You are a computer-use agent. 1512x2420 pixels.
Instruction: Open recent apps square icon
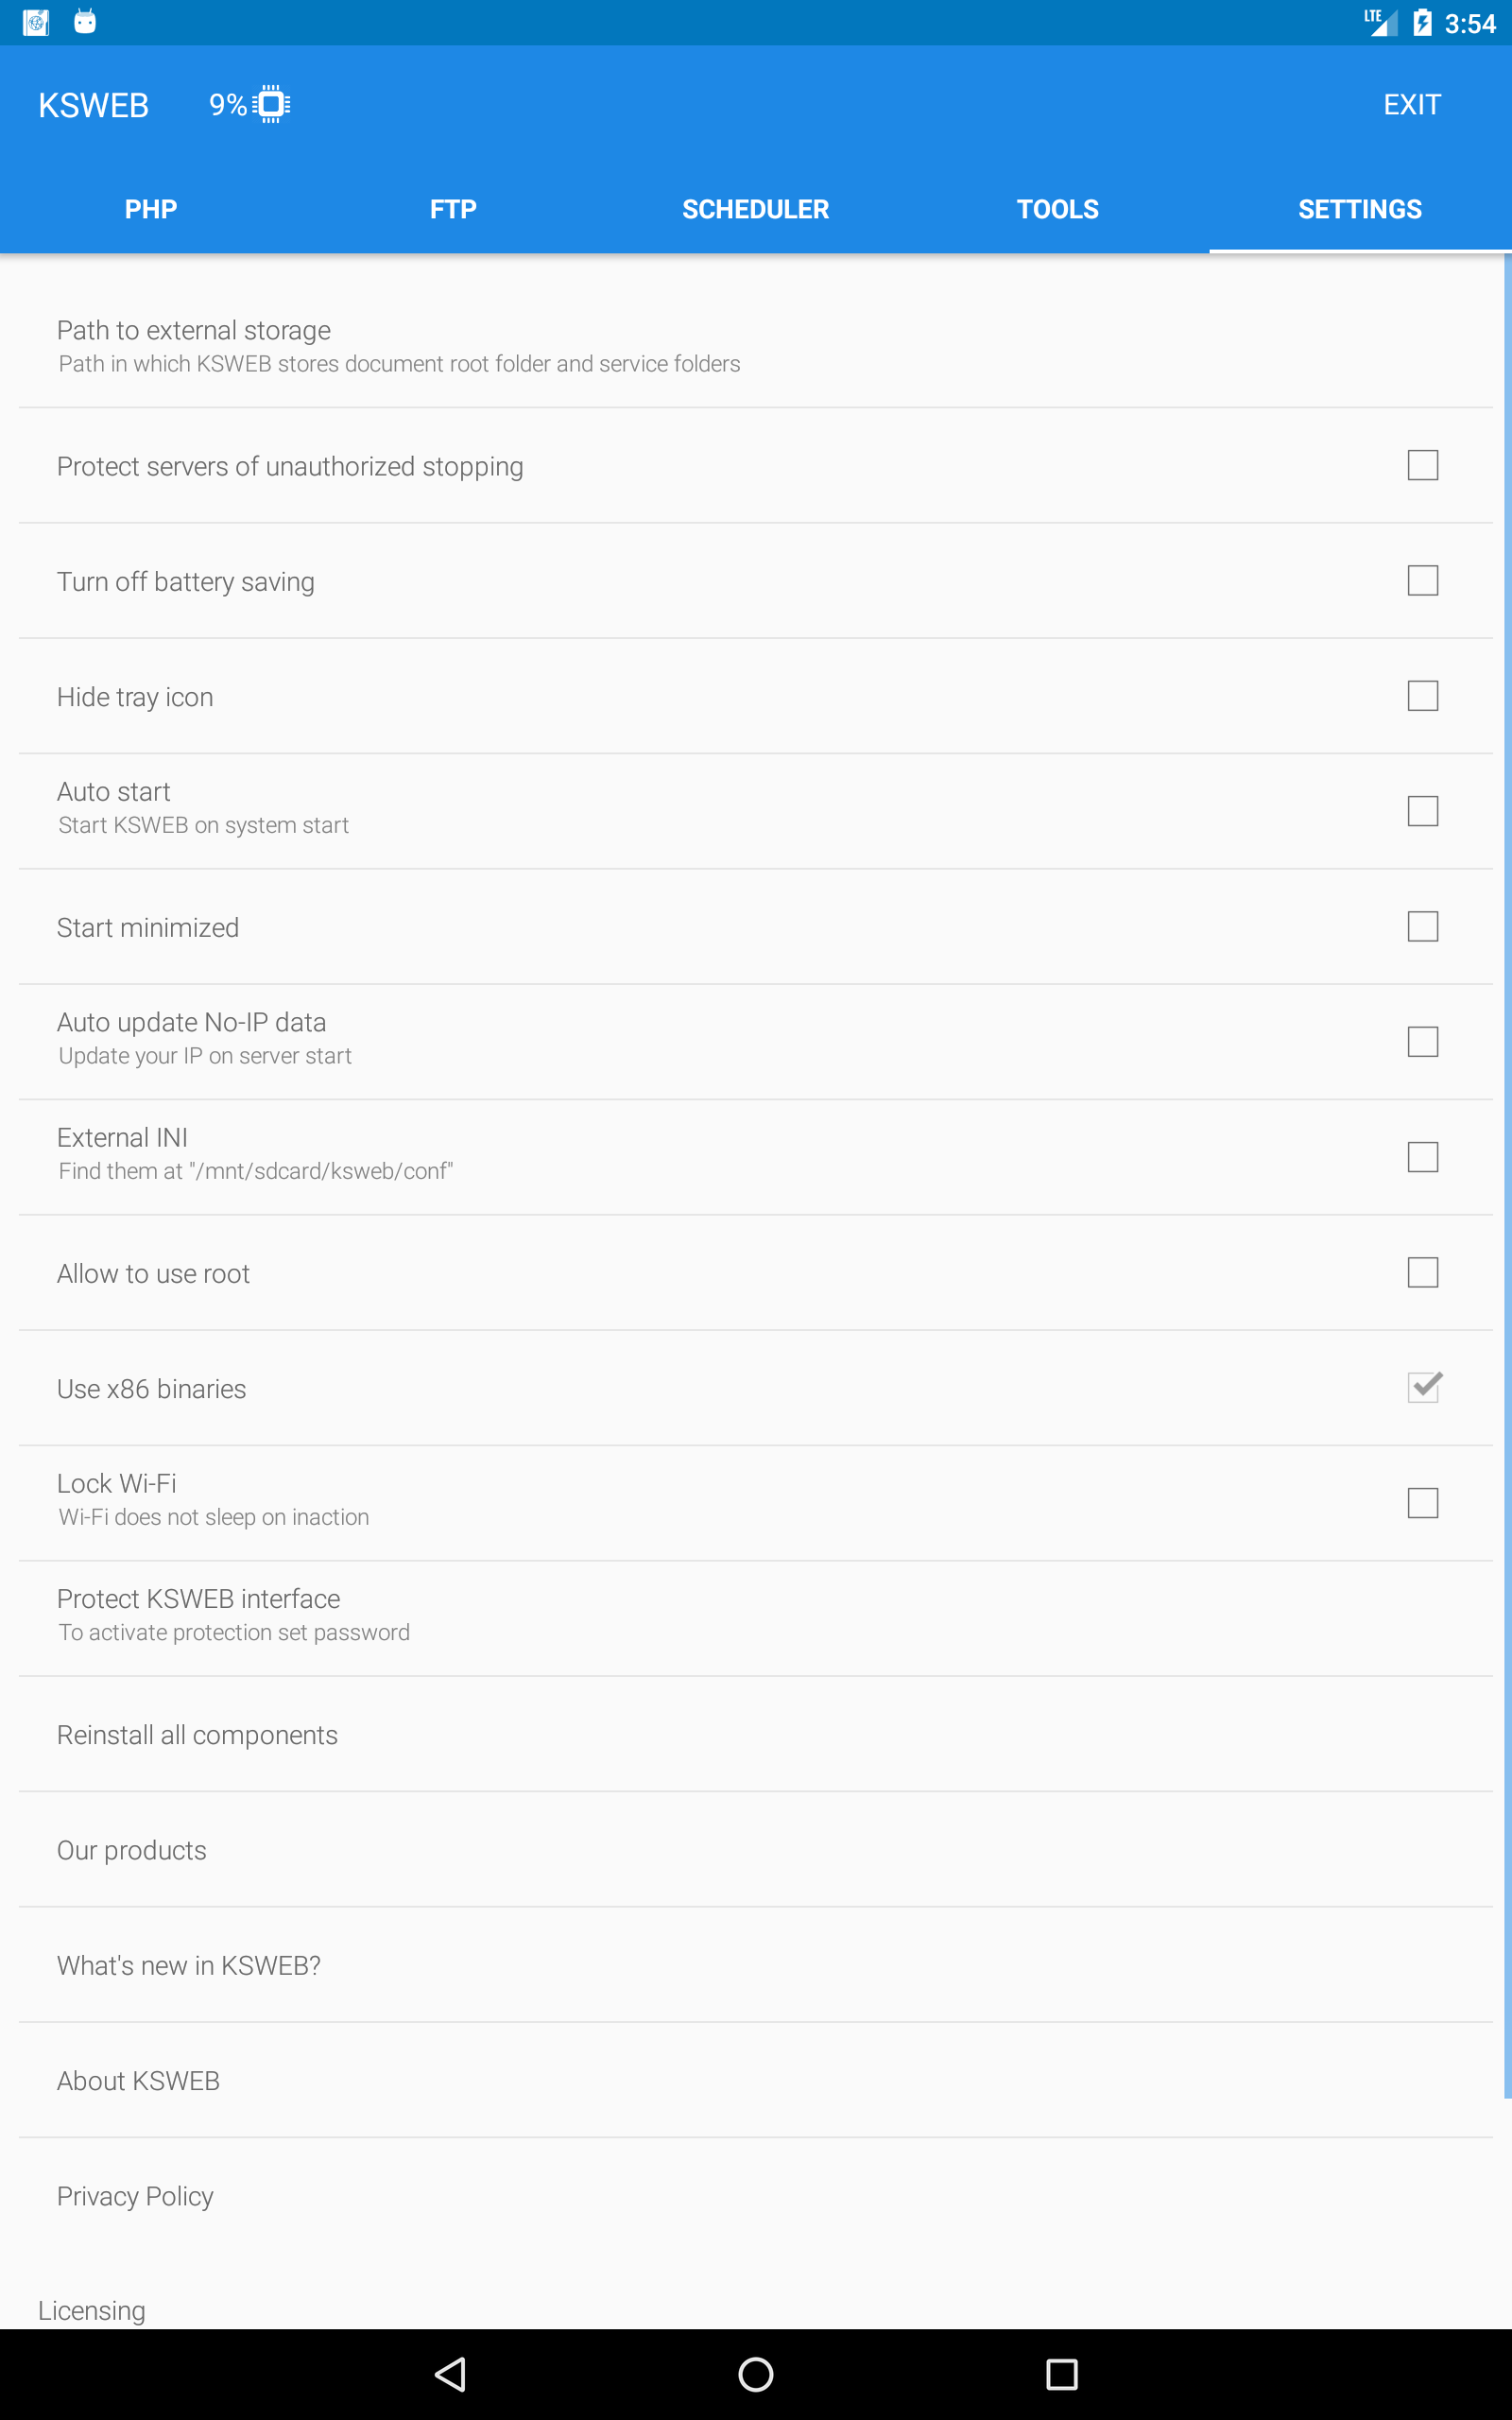click(1061, 2374)
